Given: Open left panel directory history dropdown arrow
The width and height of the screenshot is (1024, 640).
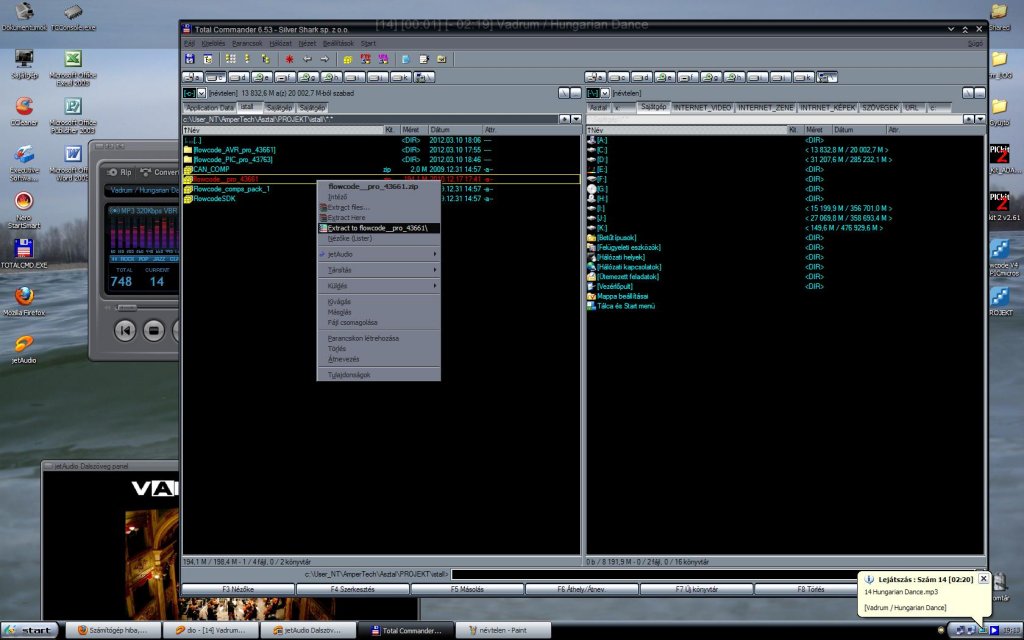Looking at the screenshot, I should click(x=575, y=119).
